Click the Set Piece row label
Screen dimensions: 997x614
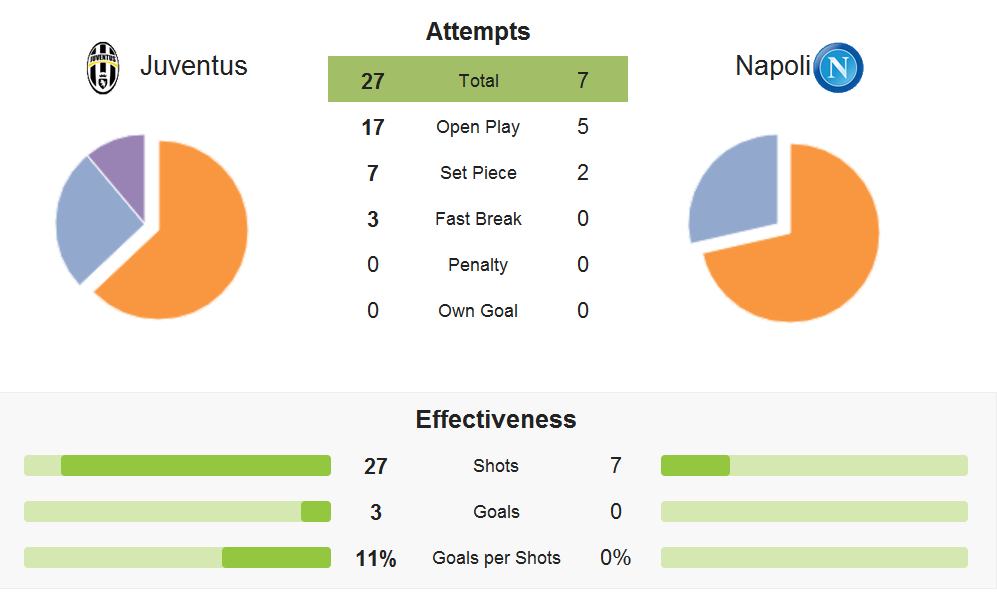[x=478, y=173]
